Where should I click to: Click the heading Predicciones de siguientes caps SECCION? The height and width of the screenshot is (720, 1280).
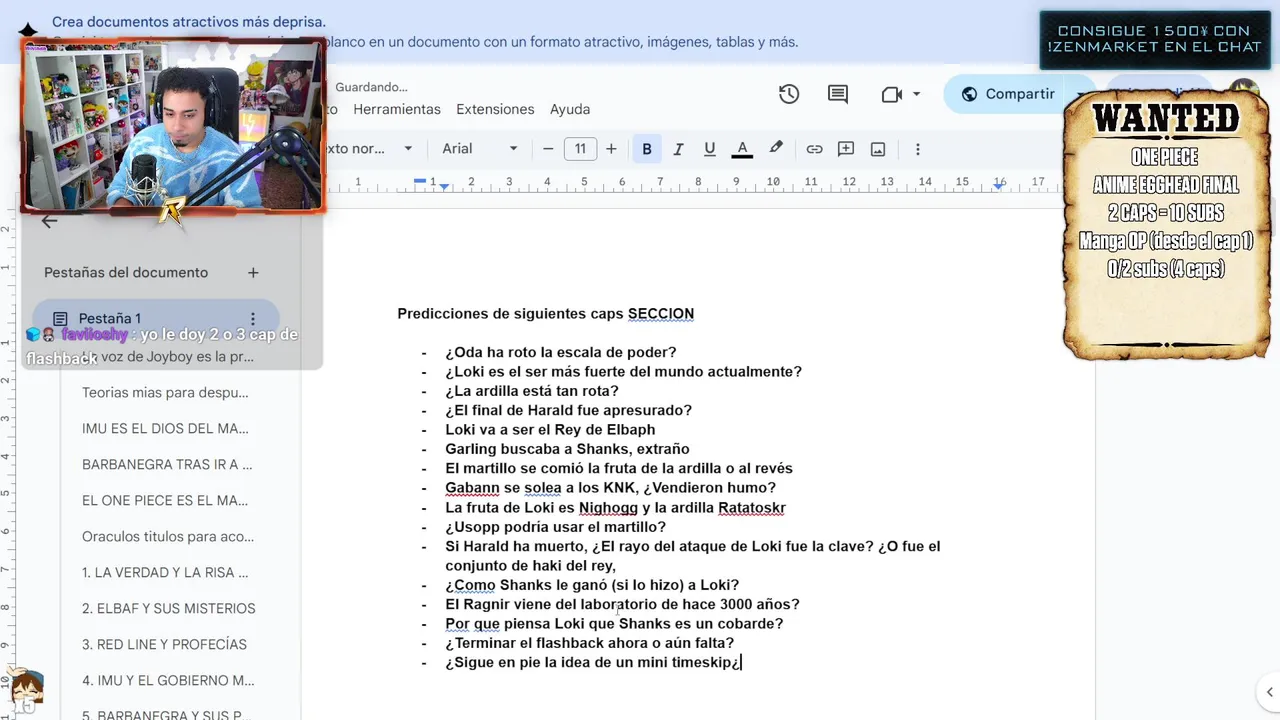coord(545,314)
